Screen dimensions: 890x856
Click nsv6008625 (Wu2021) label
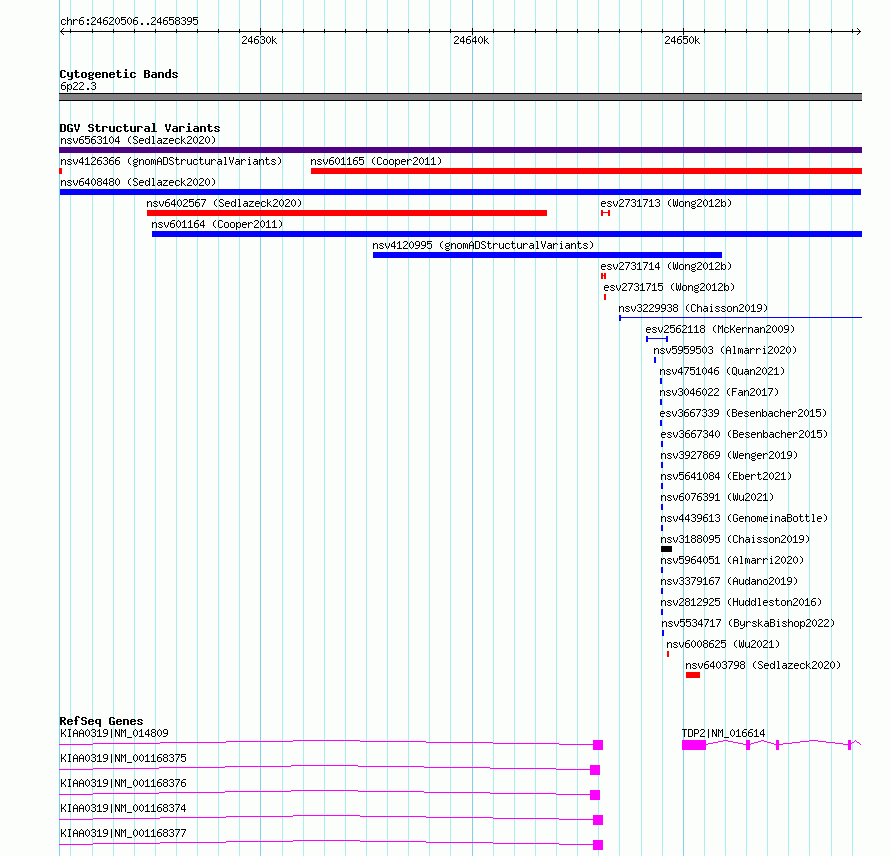(x=723, y=644)
